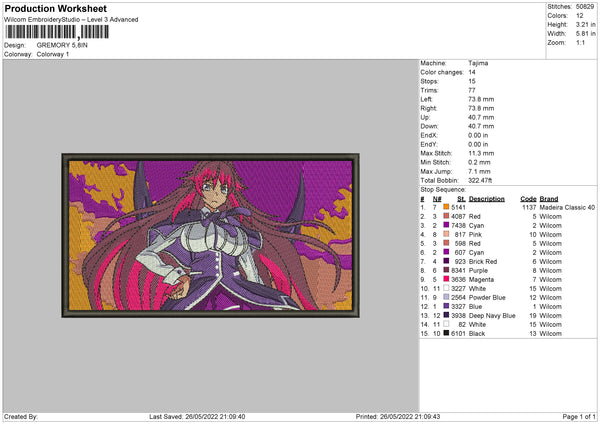Click the Created By label

click(x=21, y=416)
